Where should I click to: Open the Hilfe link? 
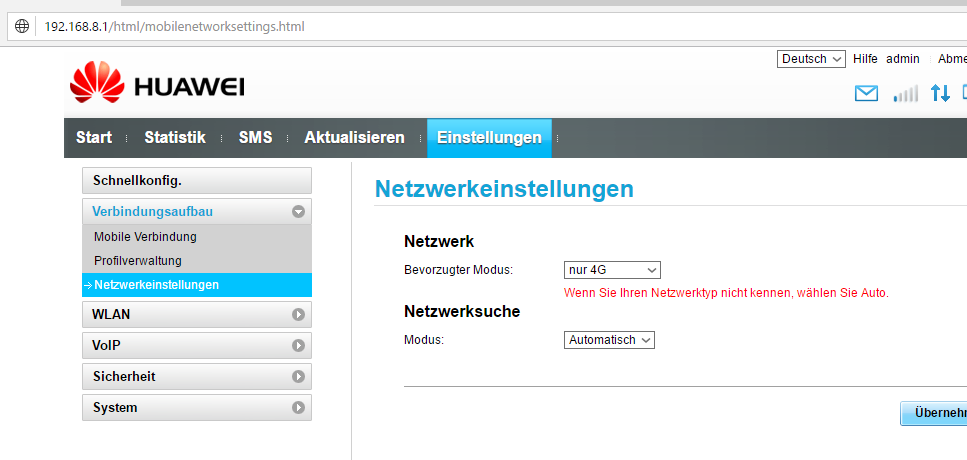pos(866,59)
